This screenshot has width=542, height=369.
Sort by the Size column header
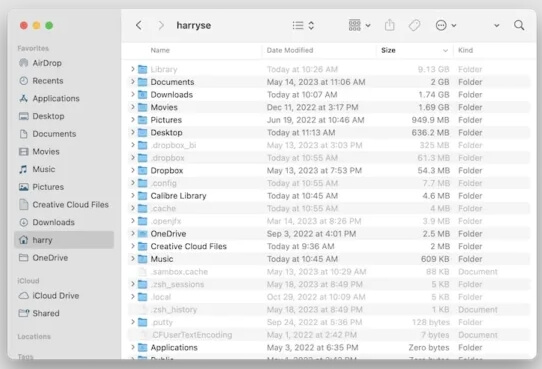coord(388,50)
